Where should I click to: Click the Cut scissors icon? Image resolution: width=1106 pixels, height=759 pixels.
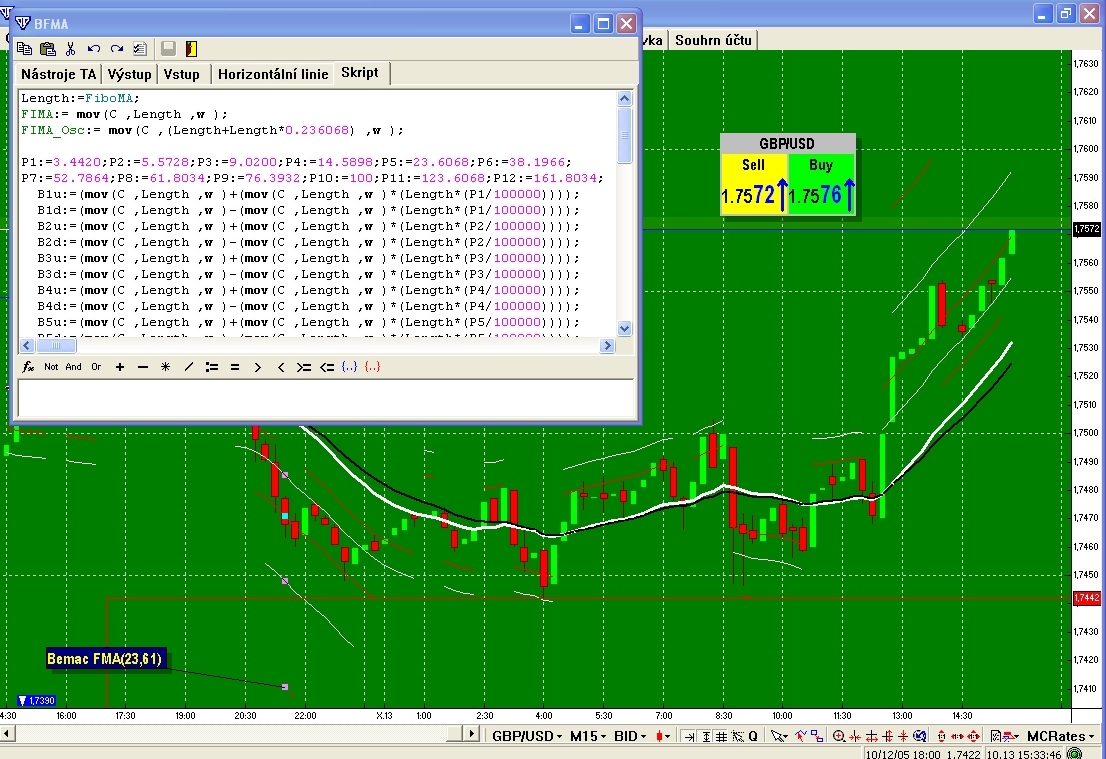pos(71,48)
